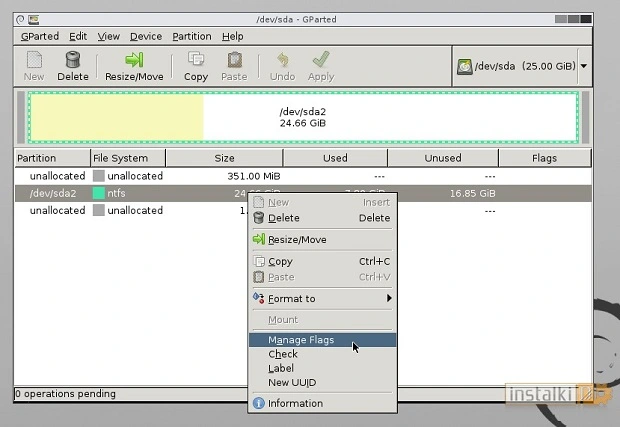Click the green ntfs color swatch
620x427 pixels.
[x=99, y=193]
